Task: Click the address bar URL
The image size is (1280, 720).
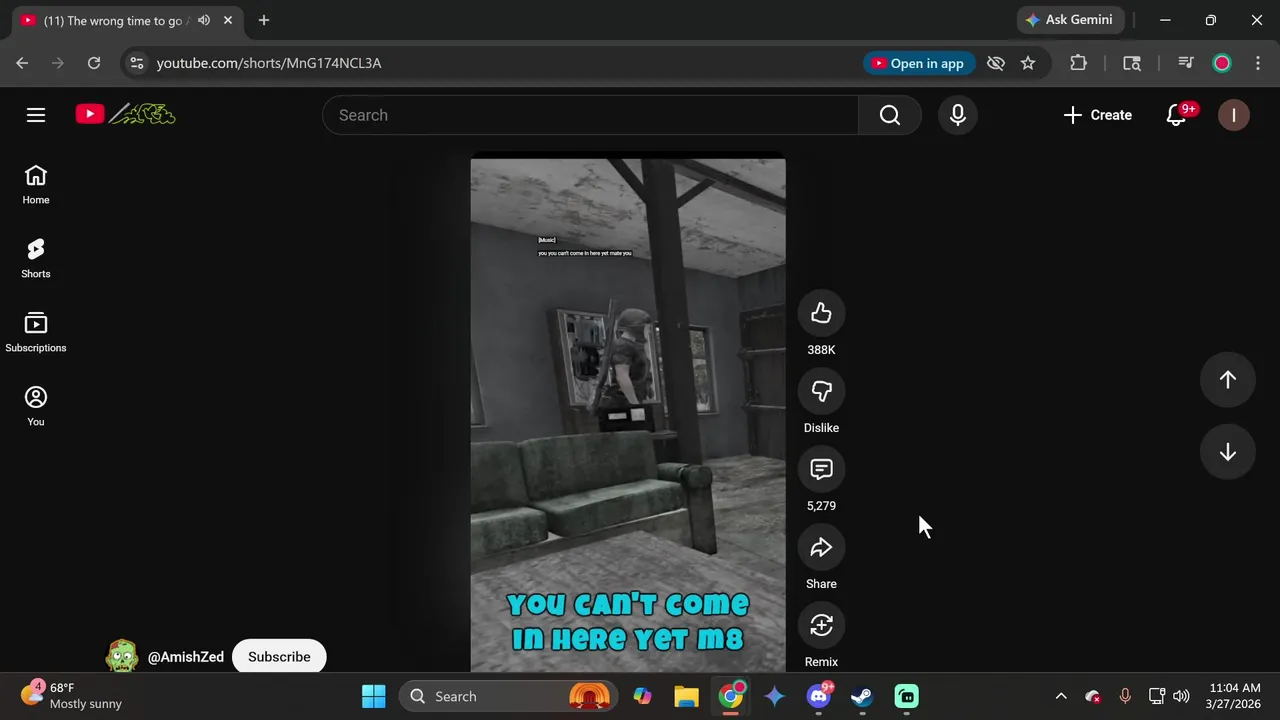Action: 269,63
